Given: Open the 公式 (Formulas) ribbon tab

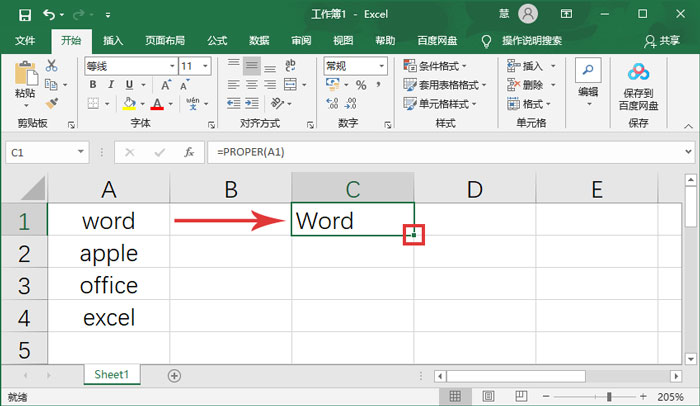Looking at the screenshot, I should coord(216,40).
